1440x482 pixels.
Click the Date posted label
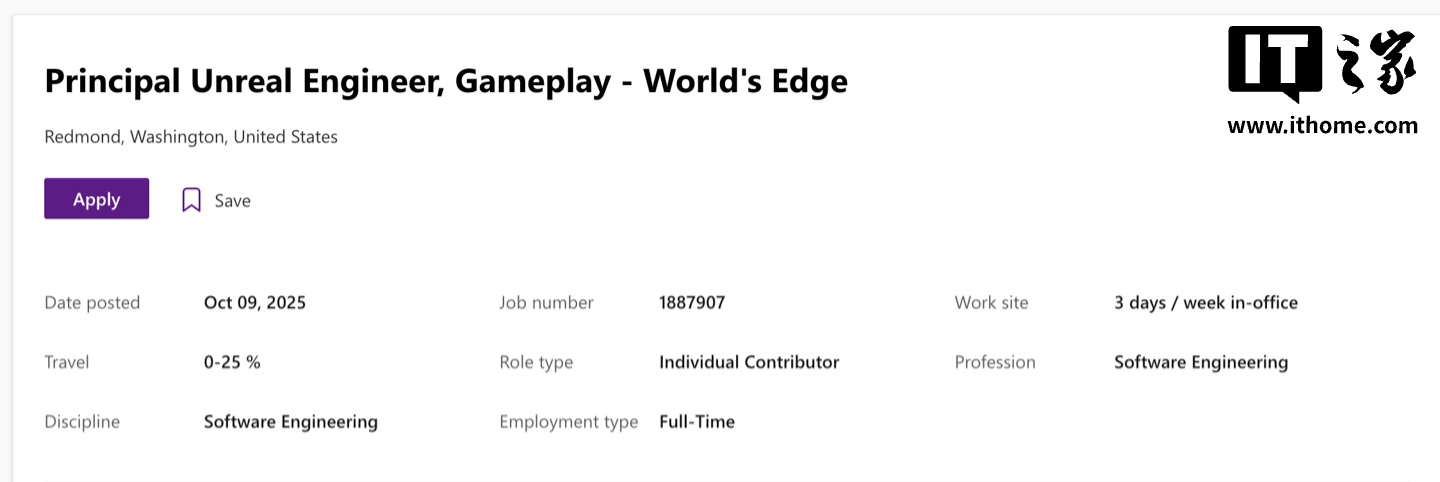coord(92,303)
